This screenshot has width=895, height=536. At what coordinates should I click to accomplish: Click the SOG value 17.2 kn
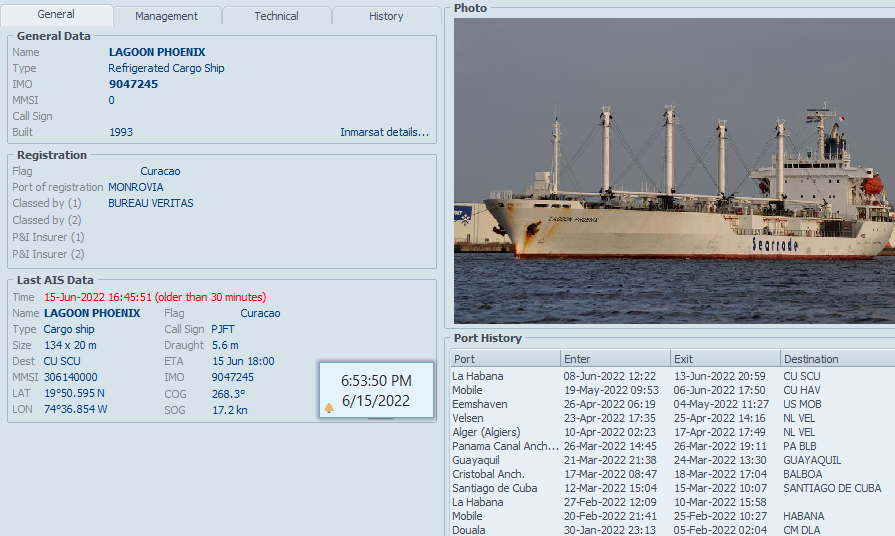coord(229,410)
